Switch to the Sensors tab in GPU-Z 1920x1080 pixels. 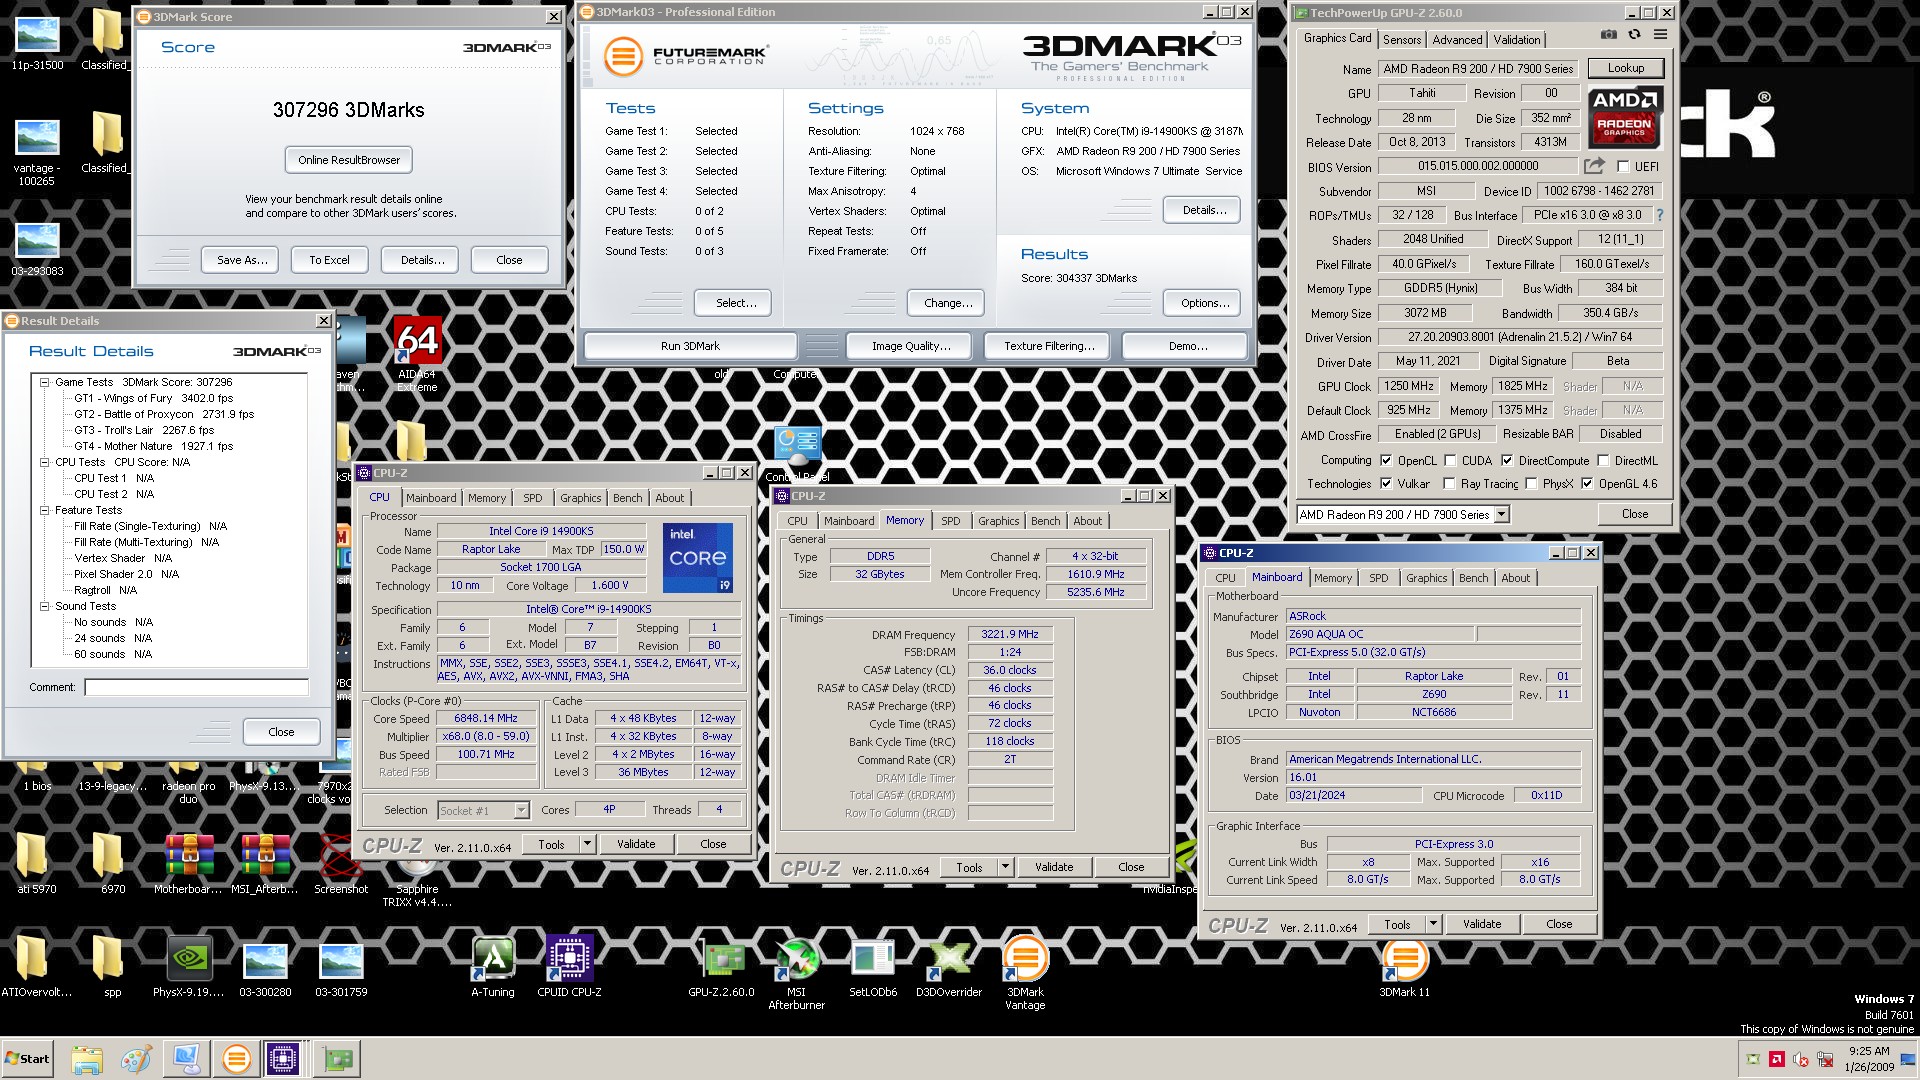coord(1402,40)
